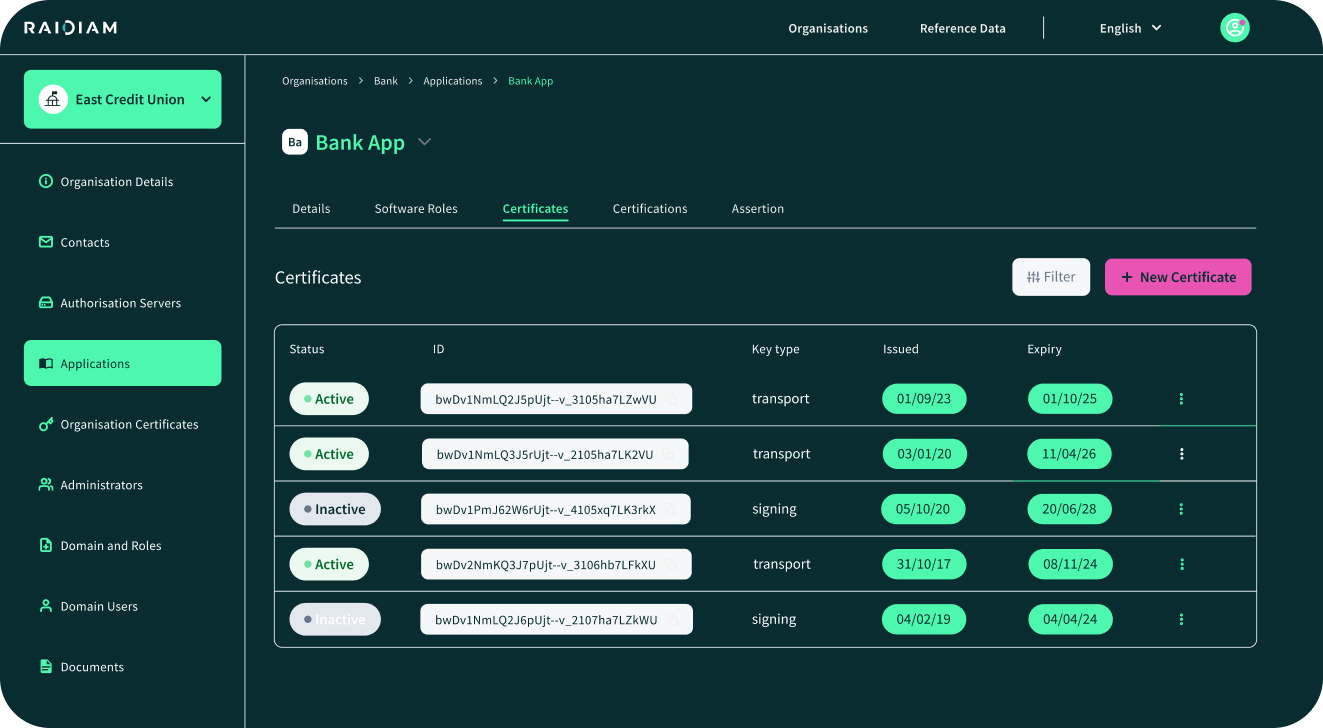Open three-dot menu for certificate expiring 01/10/25
The image size is (1323, 728).
point(1181,399)
